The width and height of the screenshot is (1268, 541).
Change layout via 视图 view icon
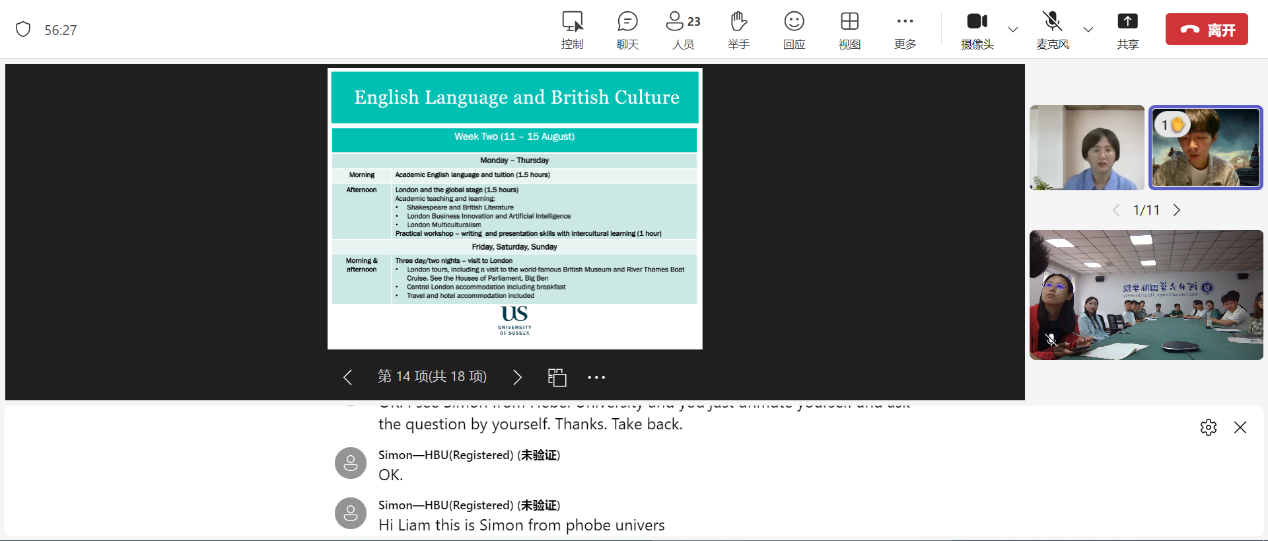(x=849, y=30)
